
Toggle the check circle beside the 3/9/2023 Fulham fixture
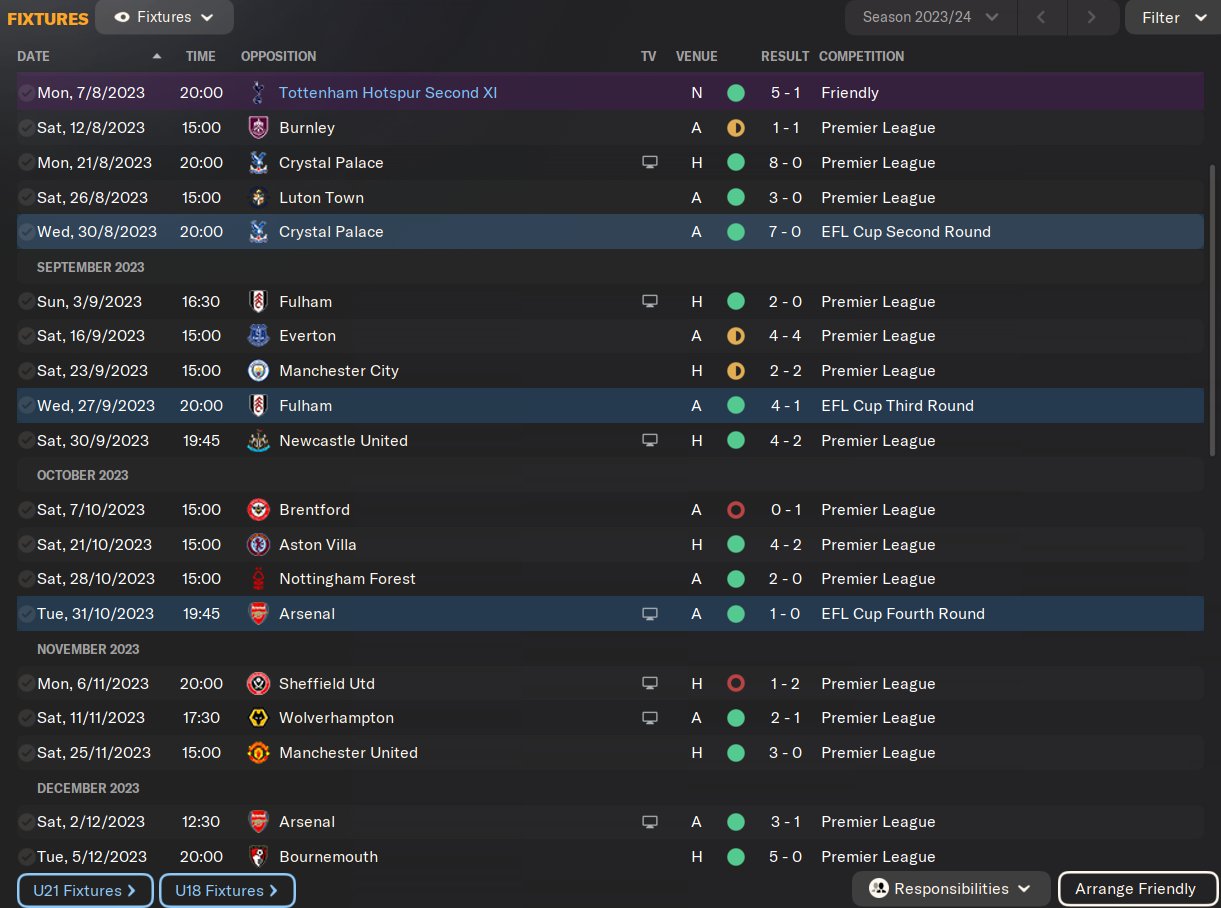click(26, 302)
